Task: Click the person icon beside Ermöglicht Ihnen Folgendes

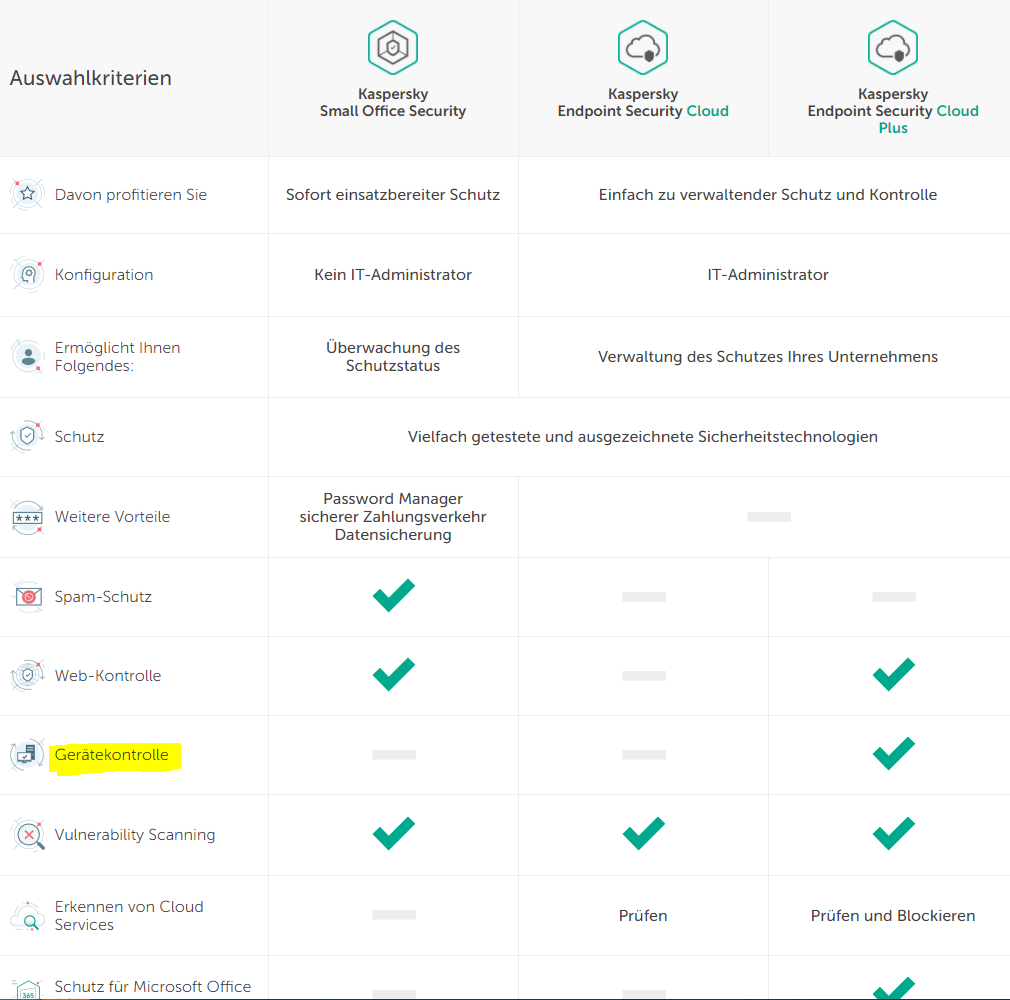Action: click(x=28, y=356)
